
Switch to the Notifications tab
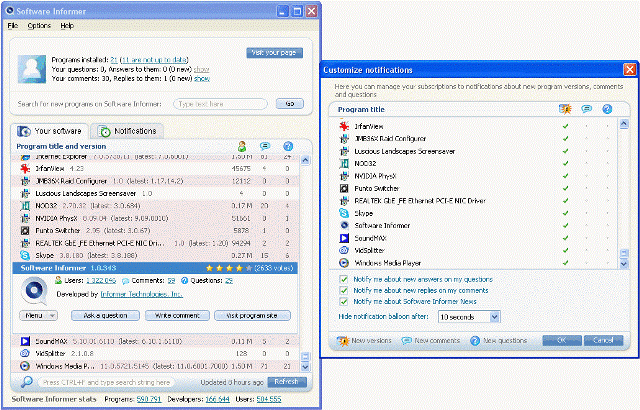(x=127, y=131)
